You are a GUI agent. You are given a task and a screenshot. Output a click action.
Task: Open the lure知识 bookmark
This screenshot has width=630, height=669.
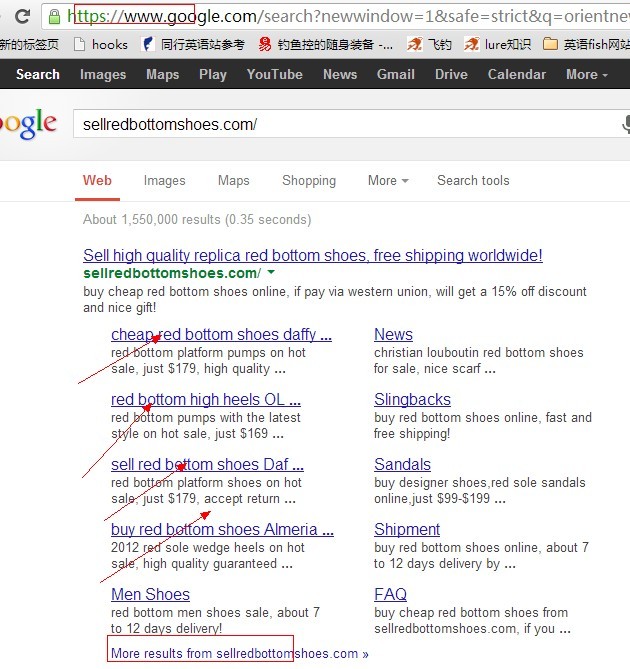point(497,44)
